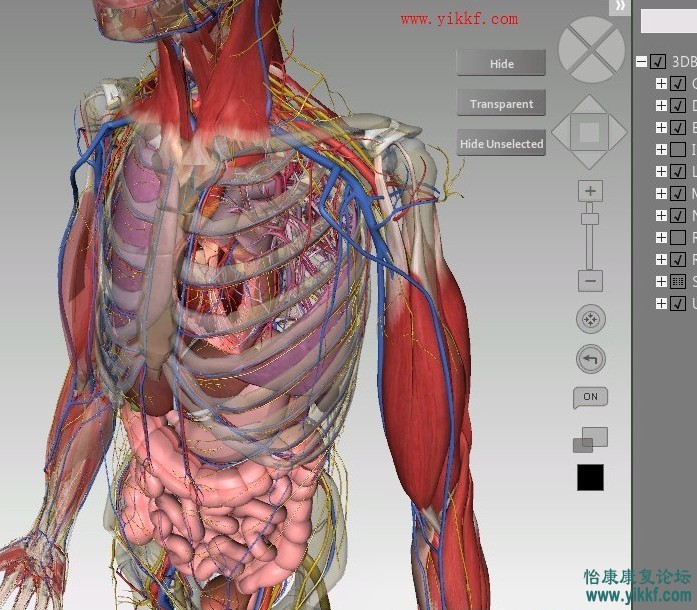Check the empty checkbox on the fourth tree row
The image size is (697, 610).
tap(678, 150)
